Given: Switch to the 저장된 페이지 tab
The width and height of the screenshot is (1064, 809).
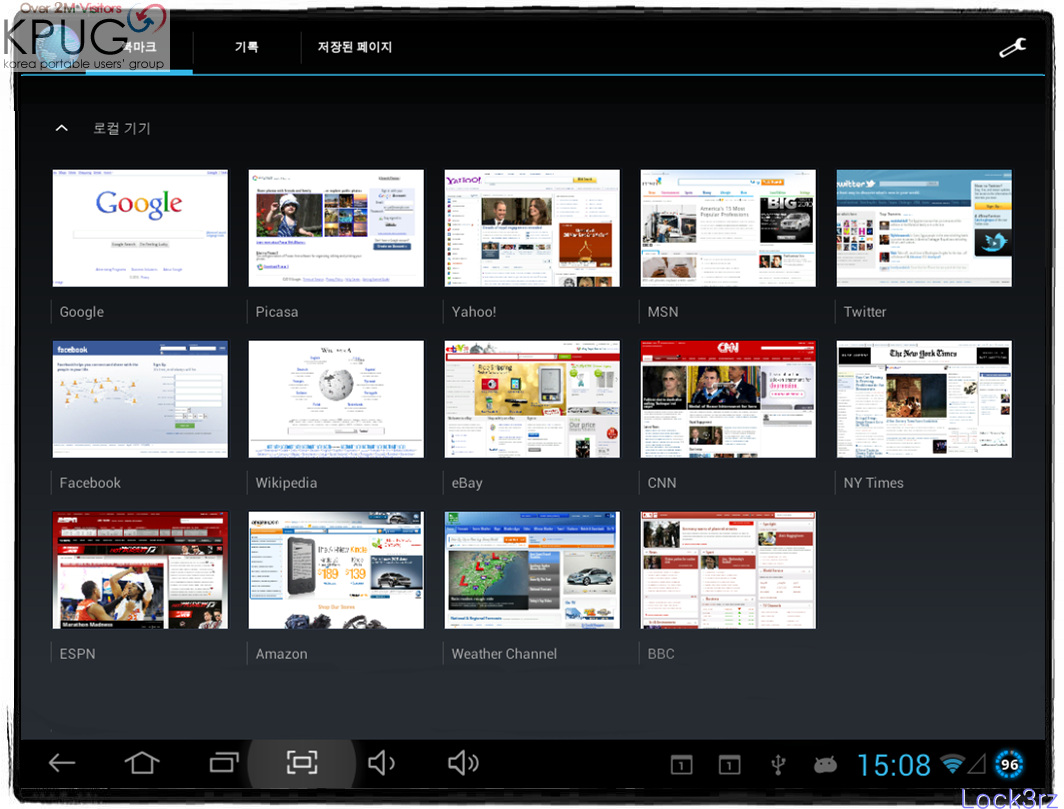Looking at the screenshot, I should click(x=355, y=47).
